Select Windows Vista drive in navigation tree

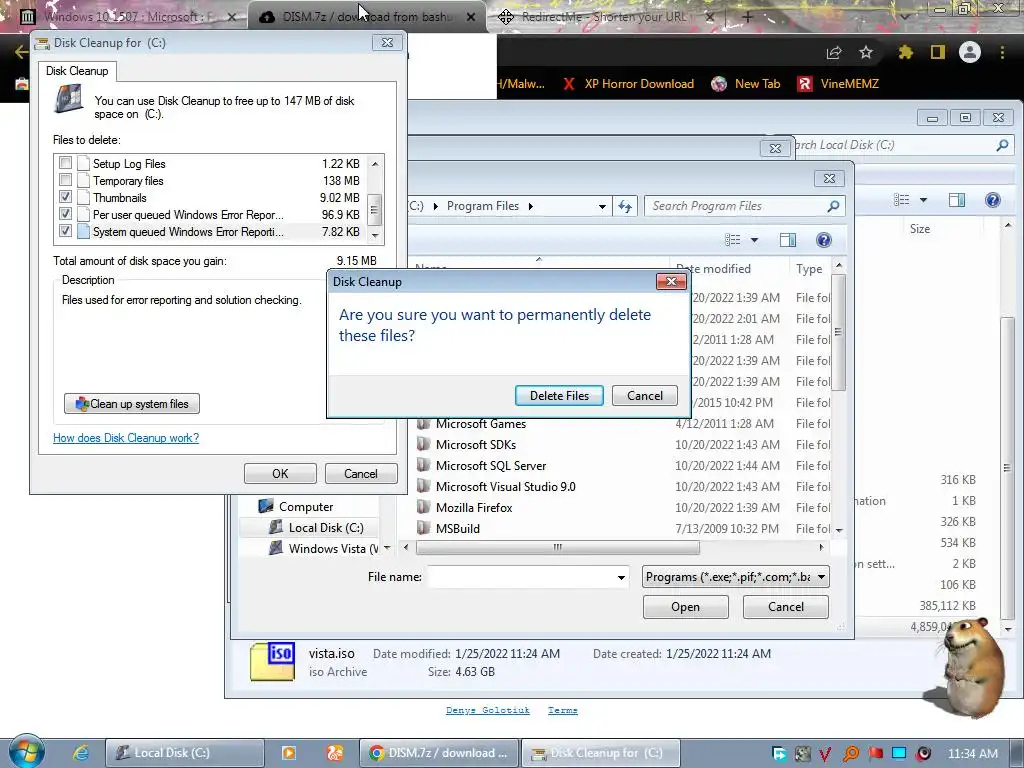333,549
